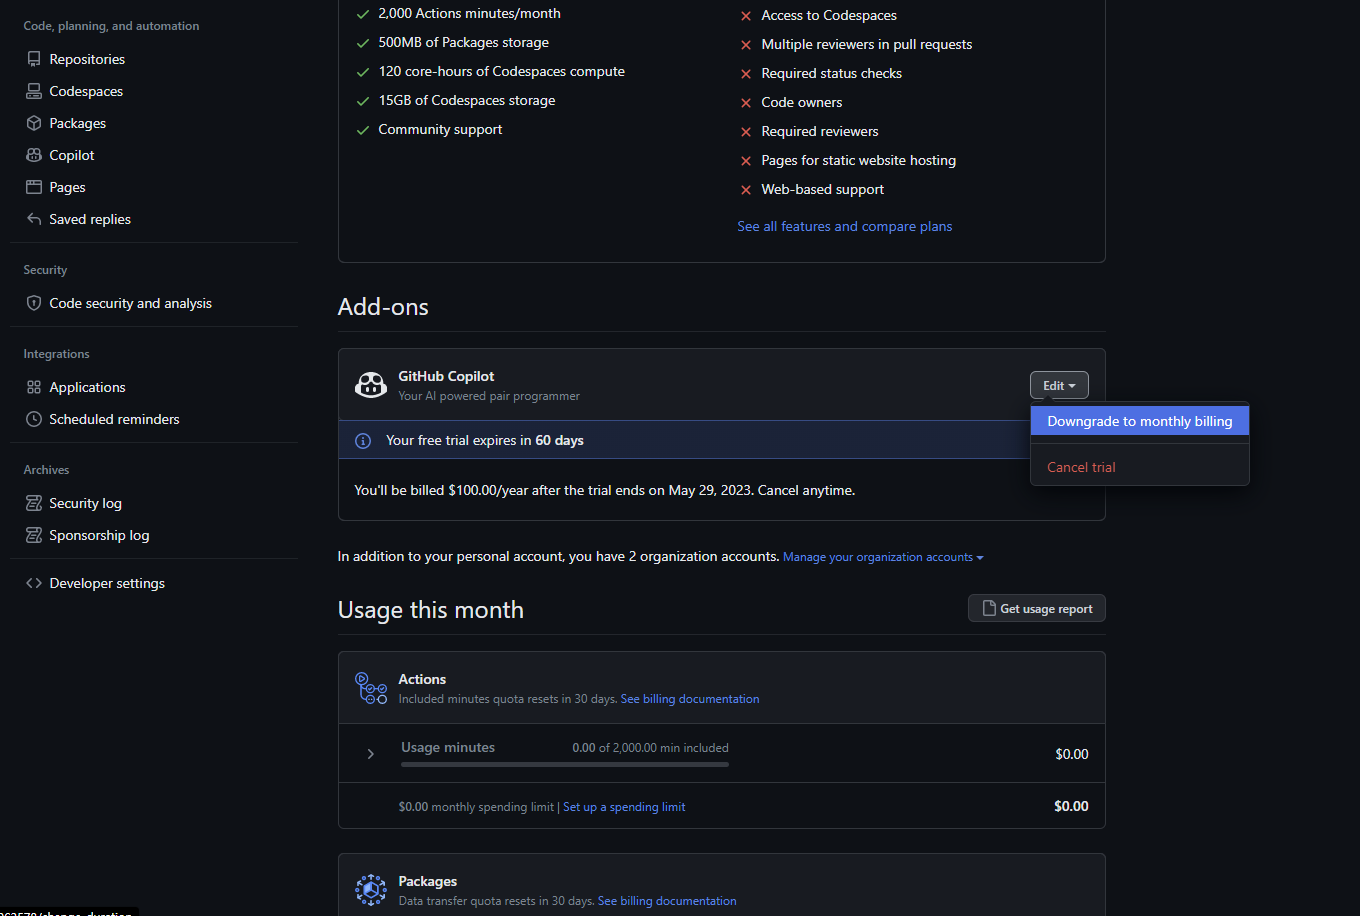Click the clock icon for Scheduled reminders

(34, 419)
